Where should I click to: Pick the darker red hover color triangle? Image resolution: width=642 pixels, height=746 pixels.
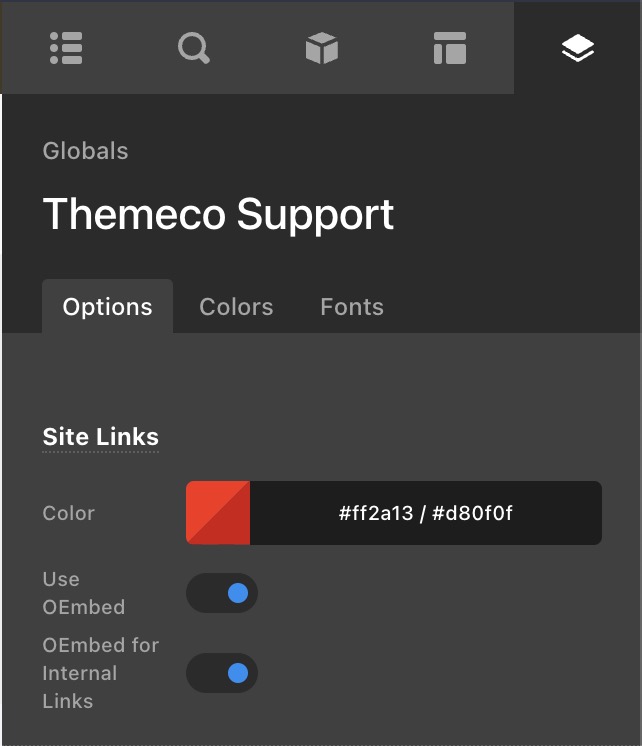click(234, 529)
